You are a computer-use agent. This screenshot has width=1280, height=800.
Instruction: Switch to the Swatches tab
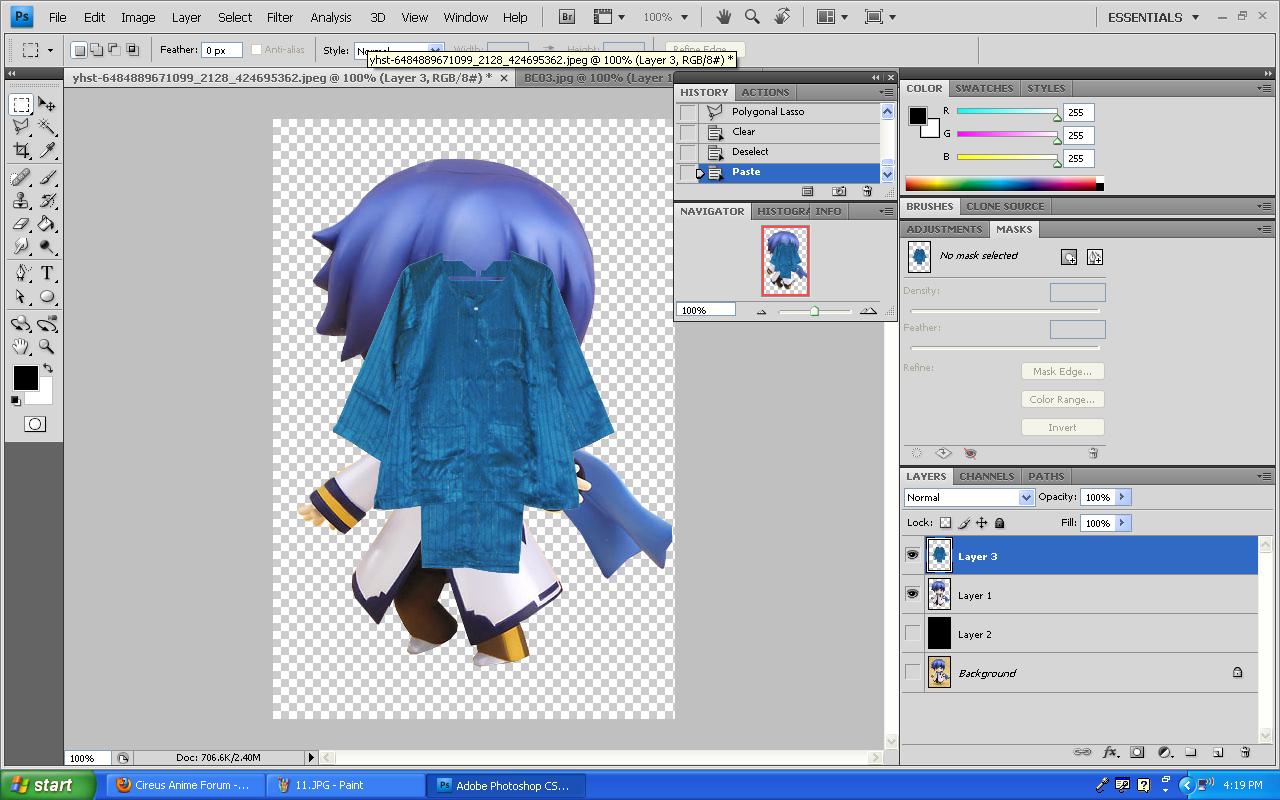click(984, 88)
